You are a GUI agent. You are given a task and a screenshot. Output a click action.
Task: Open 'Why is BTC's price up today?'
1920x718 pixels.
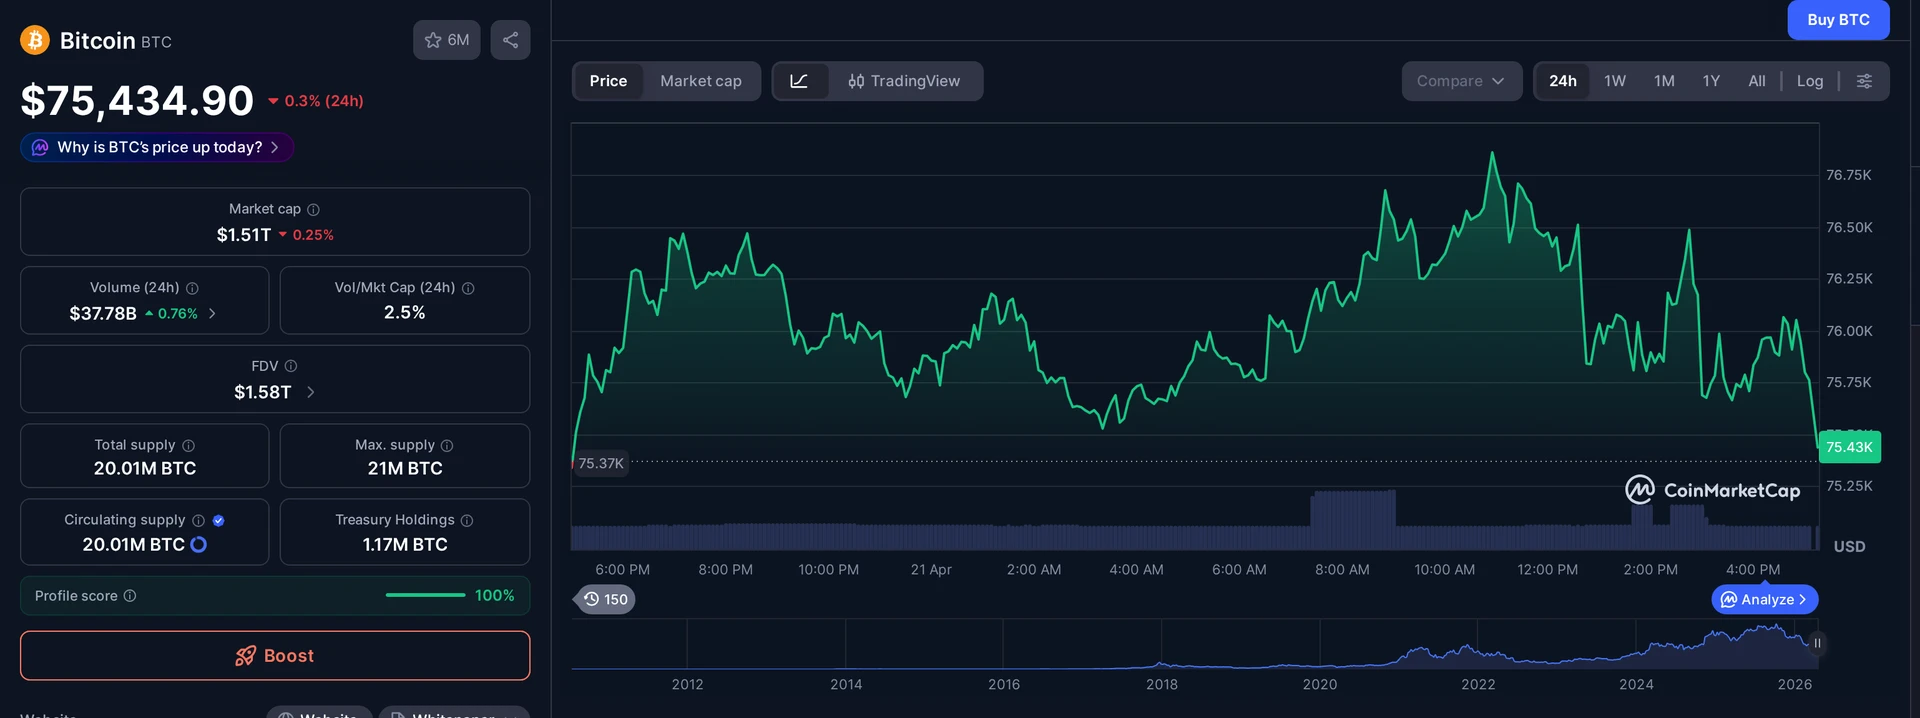157,147
